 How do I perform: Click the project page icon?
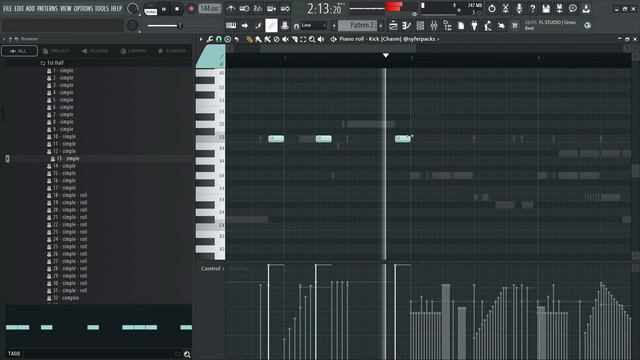pos(461,26)
